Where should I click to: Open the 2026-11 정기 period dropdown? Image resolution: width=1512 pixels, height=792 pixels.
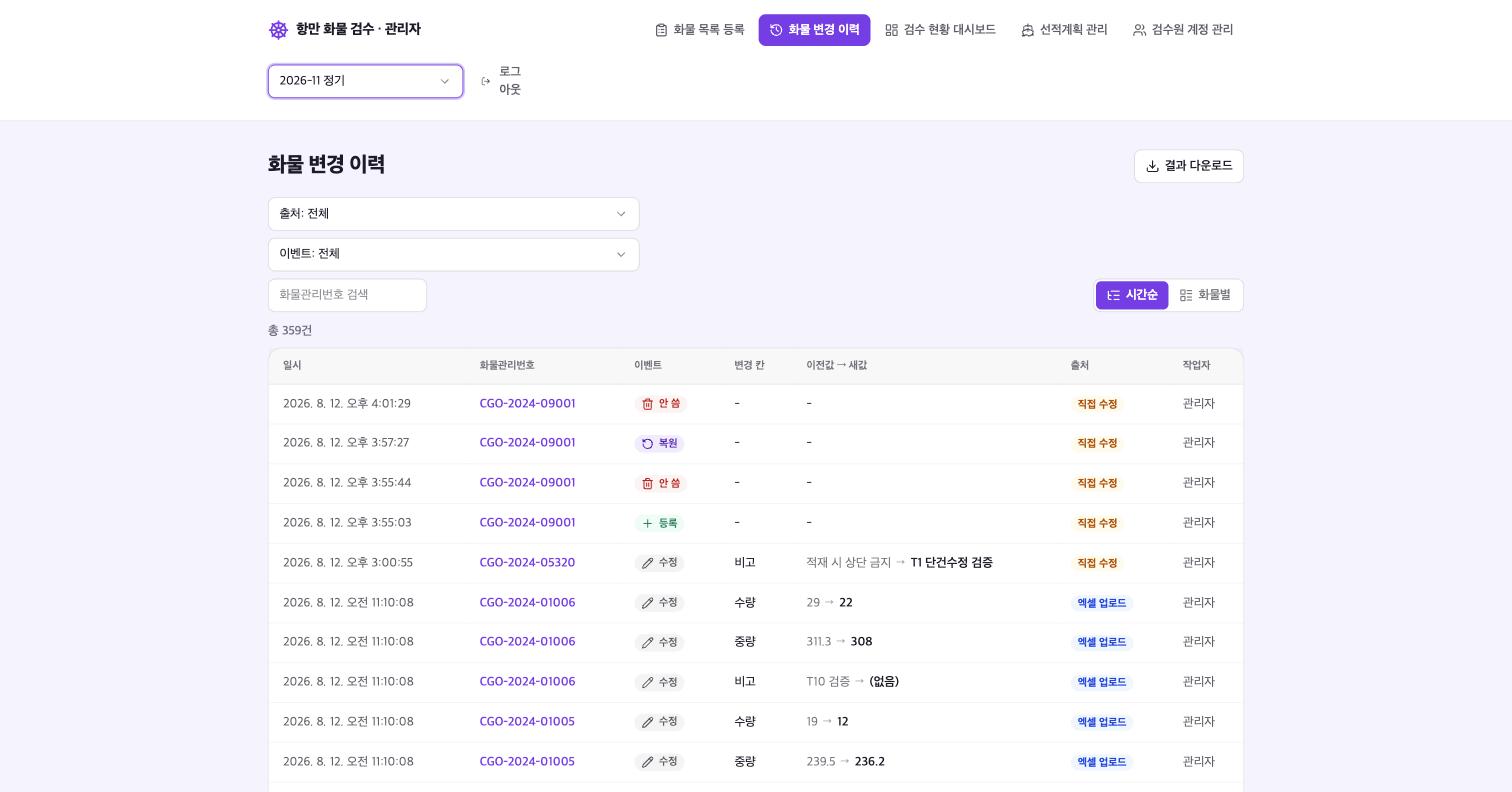365,81
